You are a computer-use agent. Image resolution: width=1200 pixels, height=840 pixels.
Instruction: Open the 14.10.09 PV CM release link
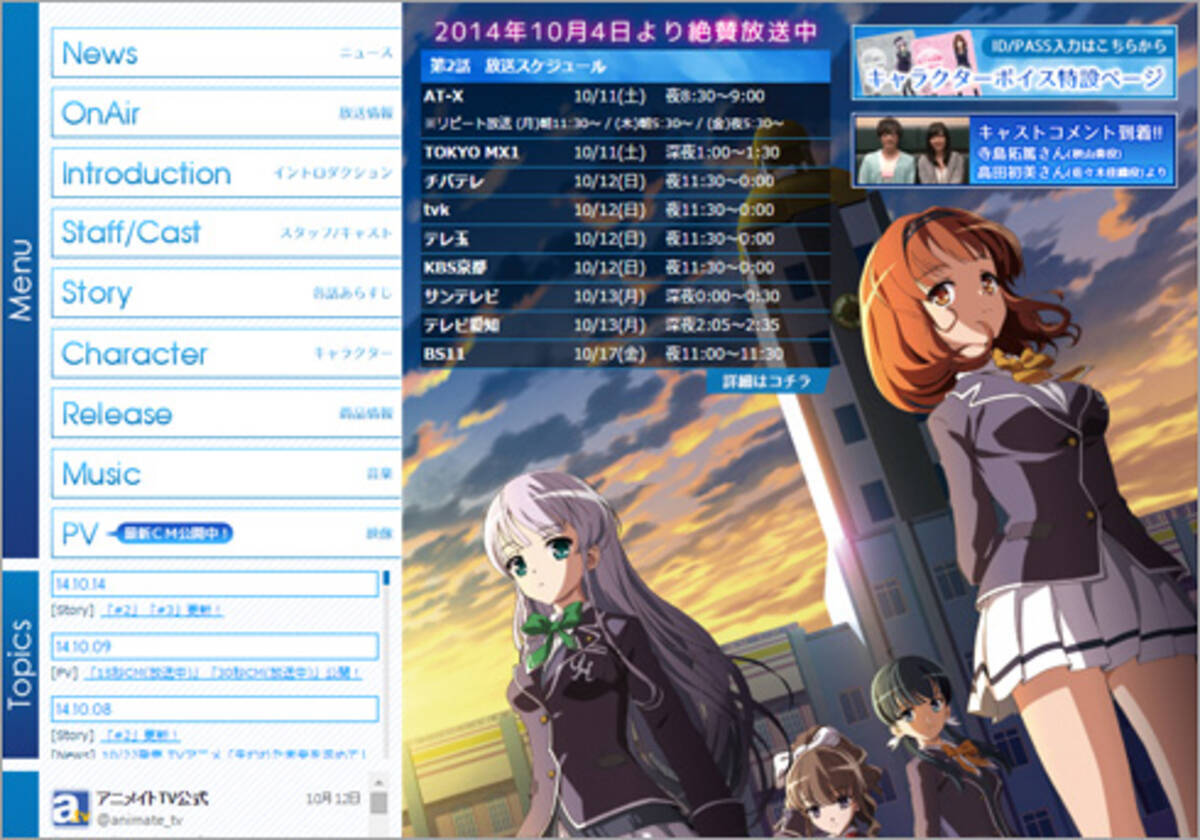click(x=225, y=673)
